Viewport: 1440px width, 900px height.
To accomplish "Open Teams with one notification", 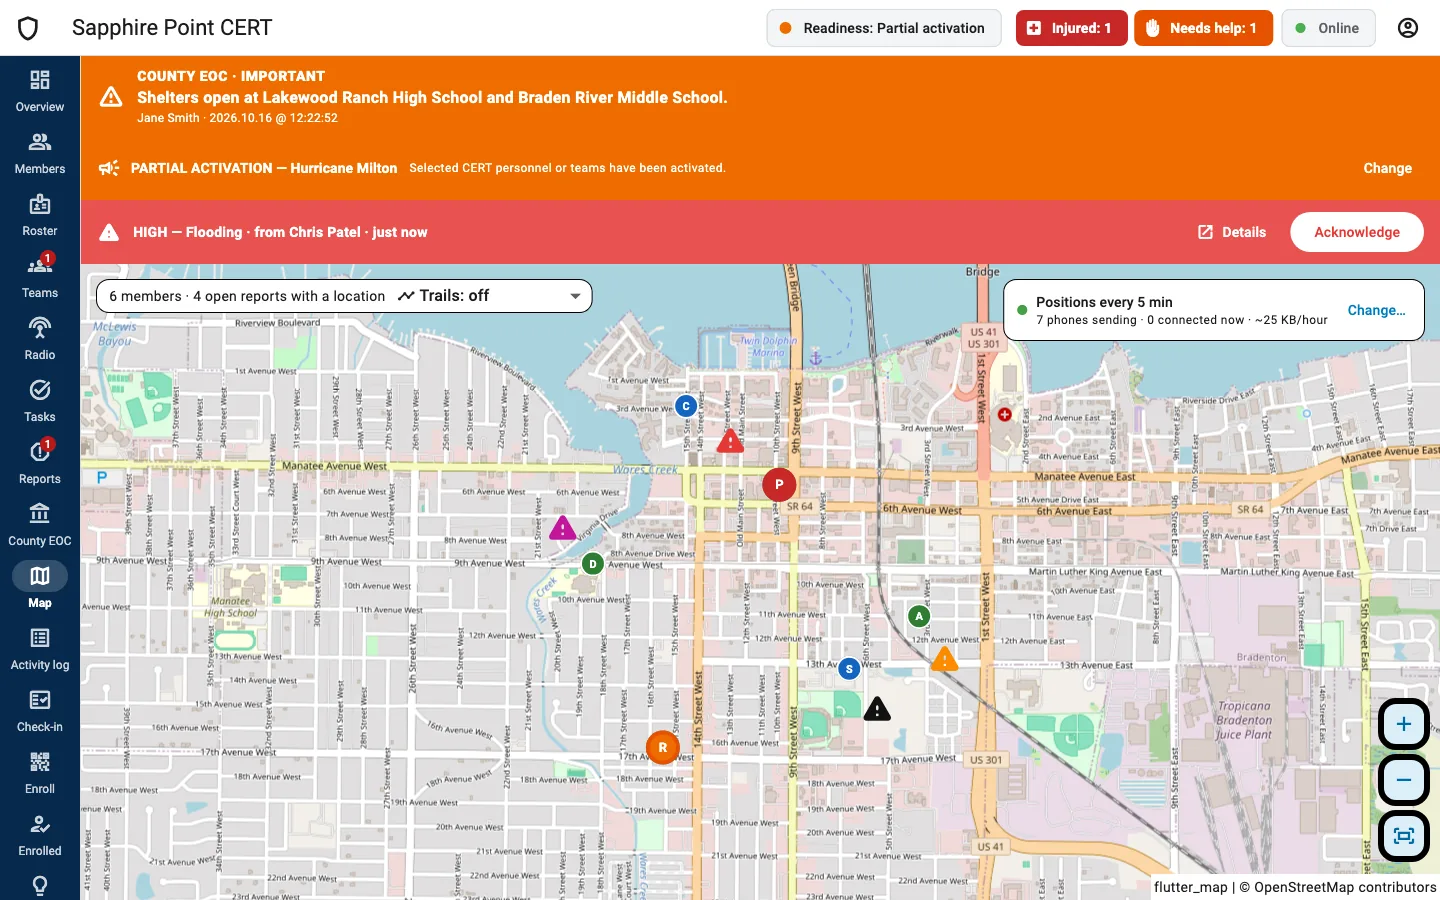I will [x=40, y=277].
